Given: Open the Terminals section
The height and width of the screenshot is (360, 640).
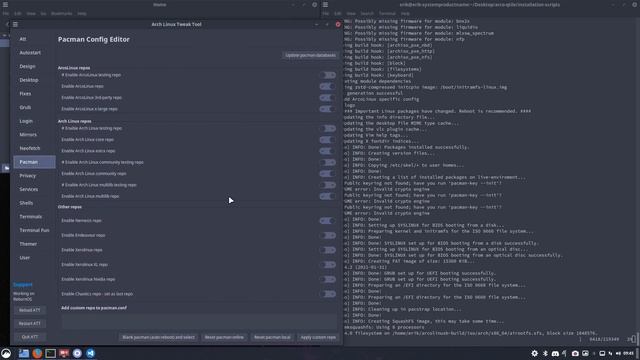Looking at the screenshot, I should [x=34, y=217].
